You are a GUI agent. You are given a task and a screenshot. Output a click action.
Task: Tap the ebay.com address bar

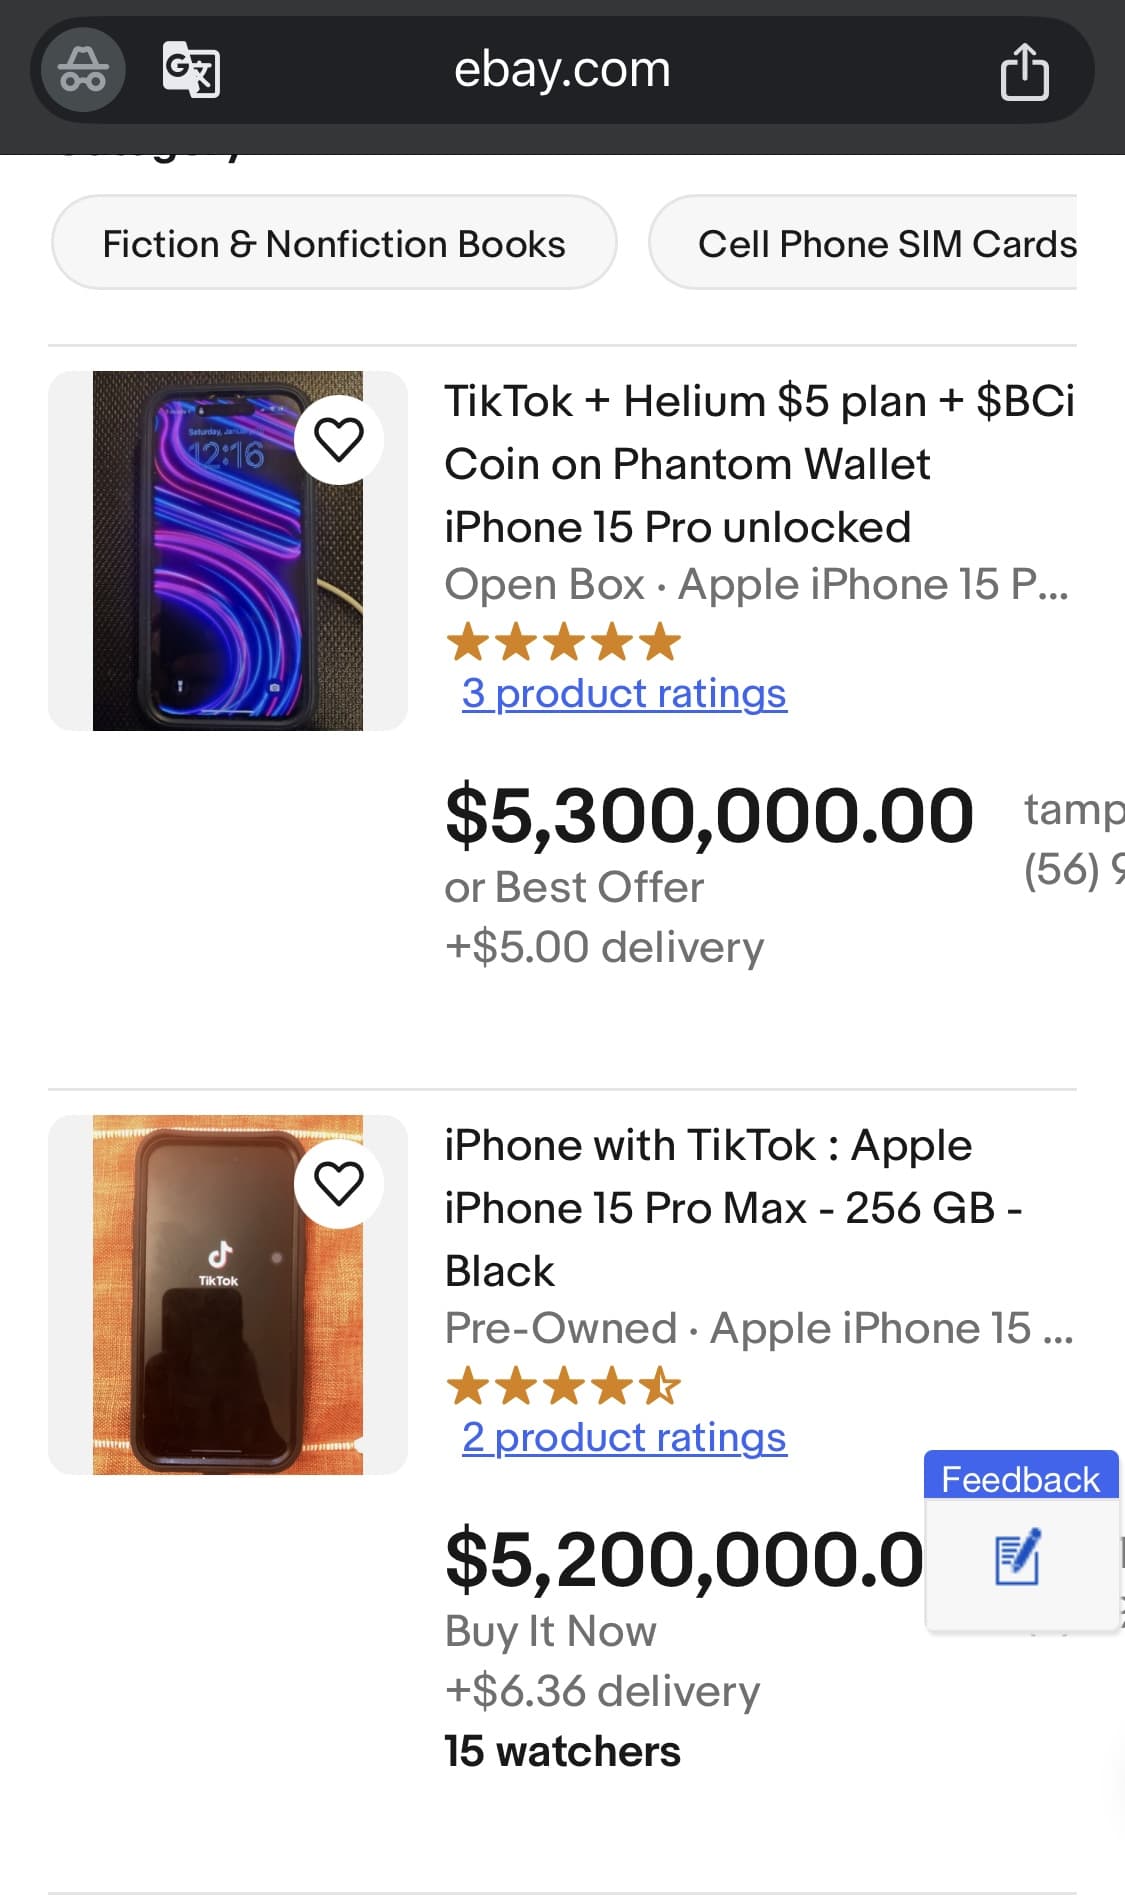point(562,70)
